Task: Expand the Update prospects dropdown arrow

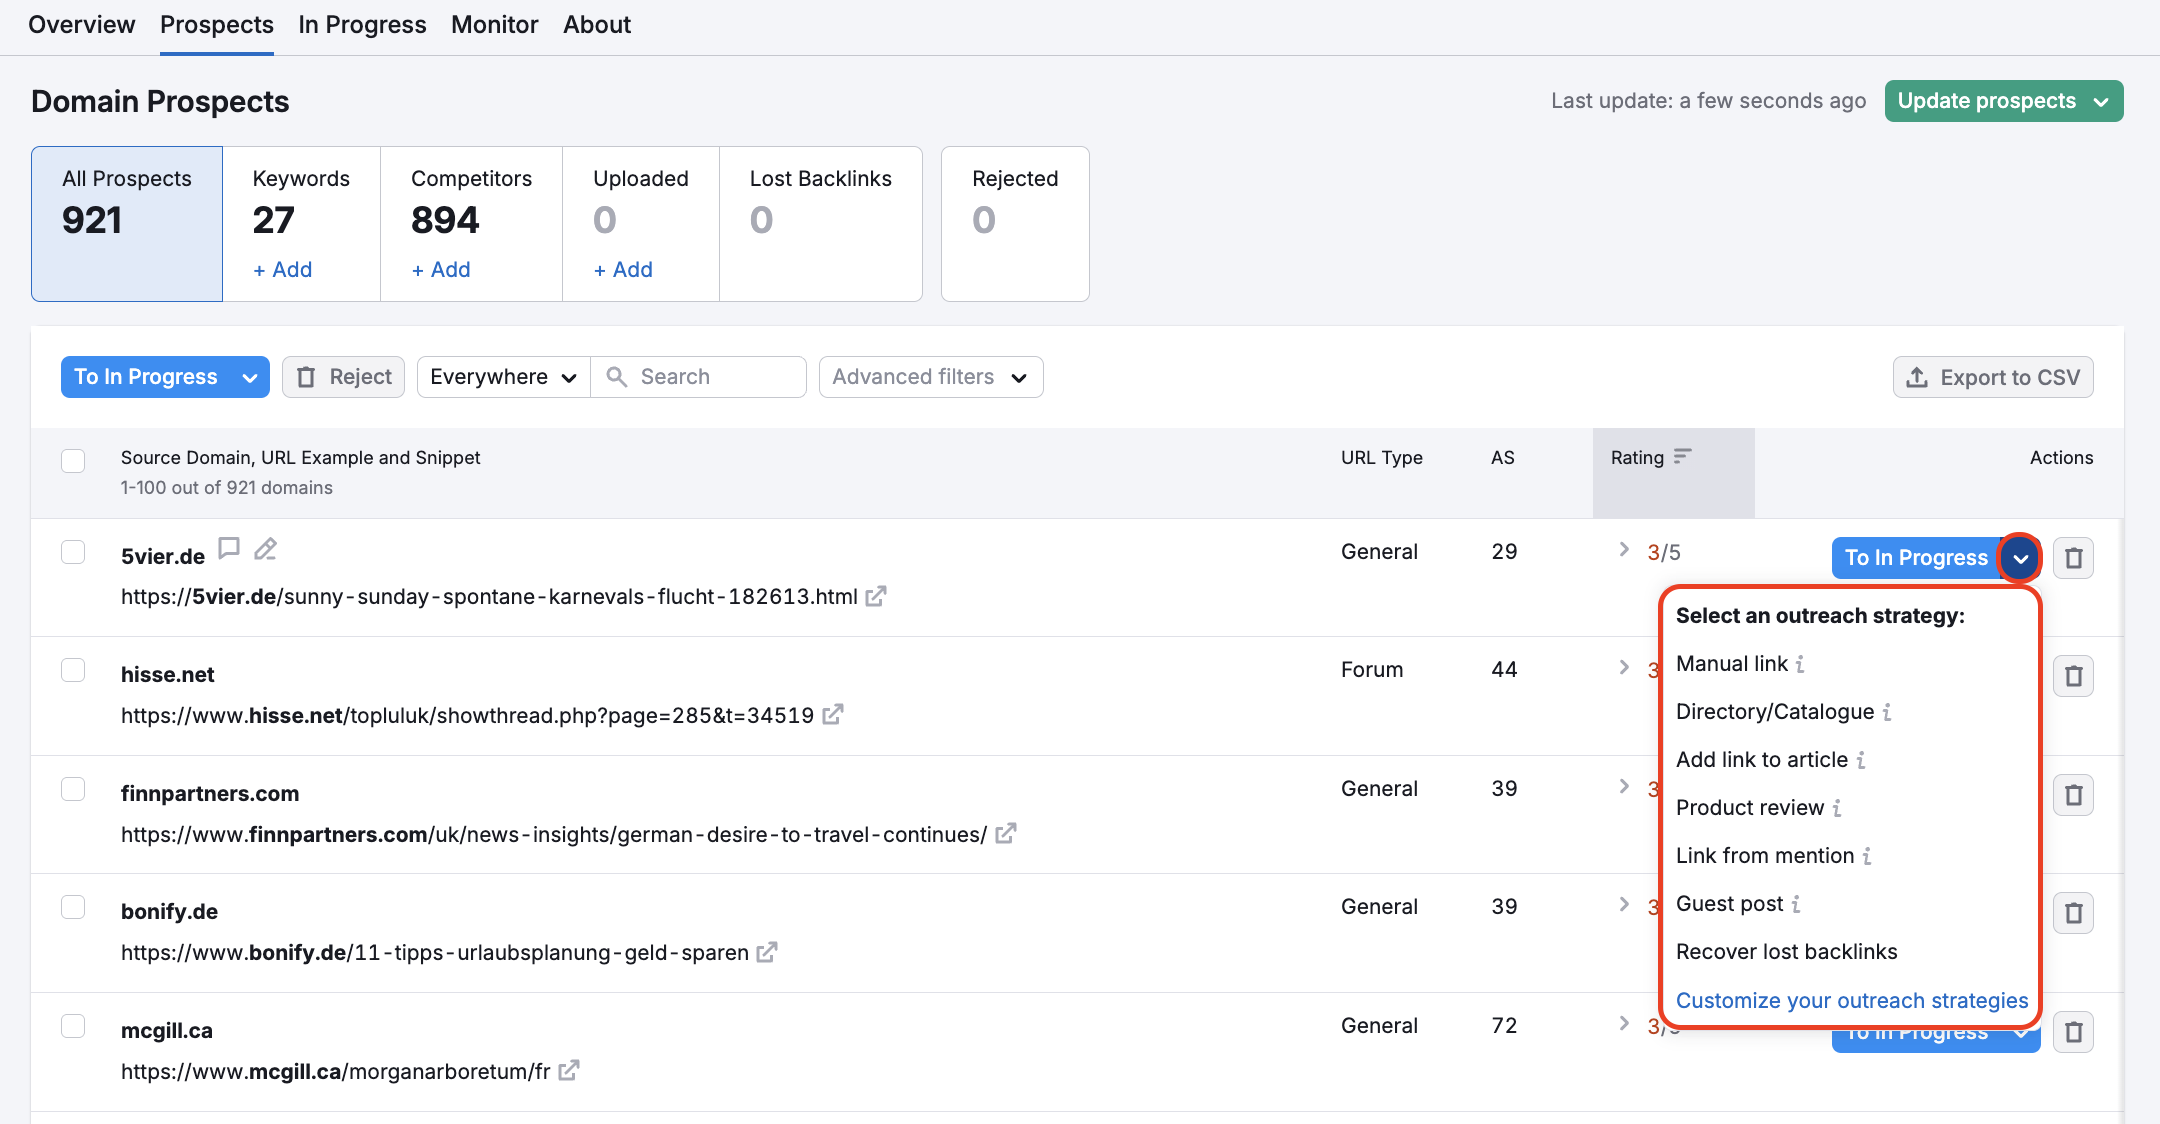Action: (x=2100, y=101)
